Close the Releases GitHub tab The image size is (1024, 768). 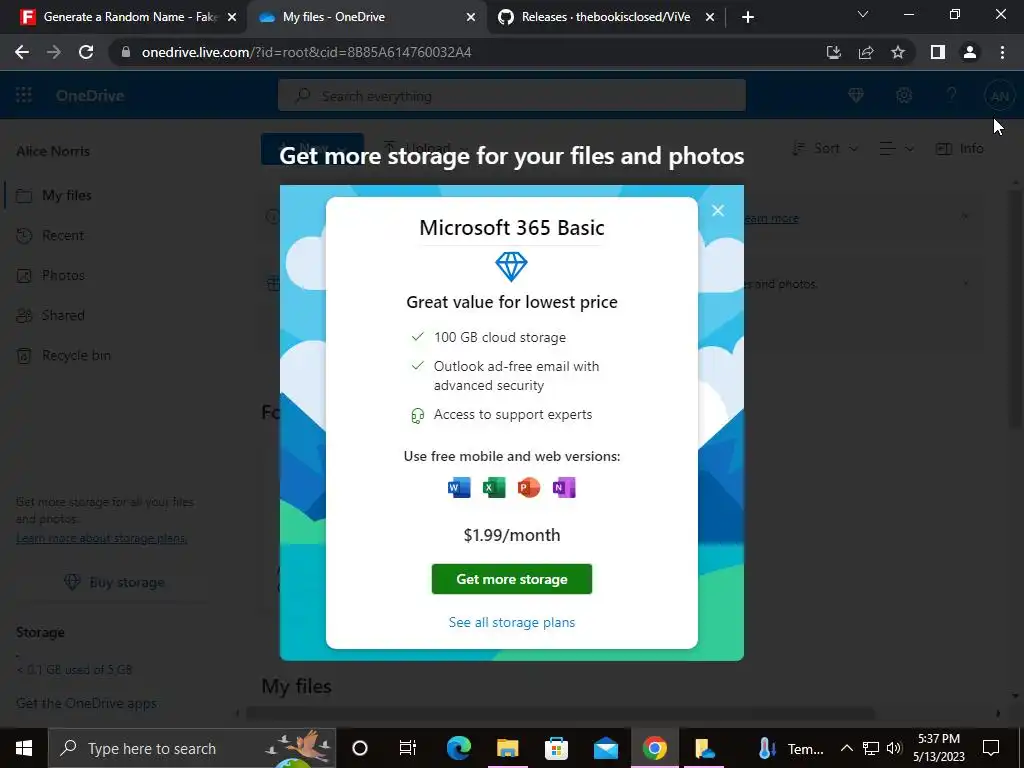pyautogui.click(x=710, y=18)
